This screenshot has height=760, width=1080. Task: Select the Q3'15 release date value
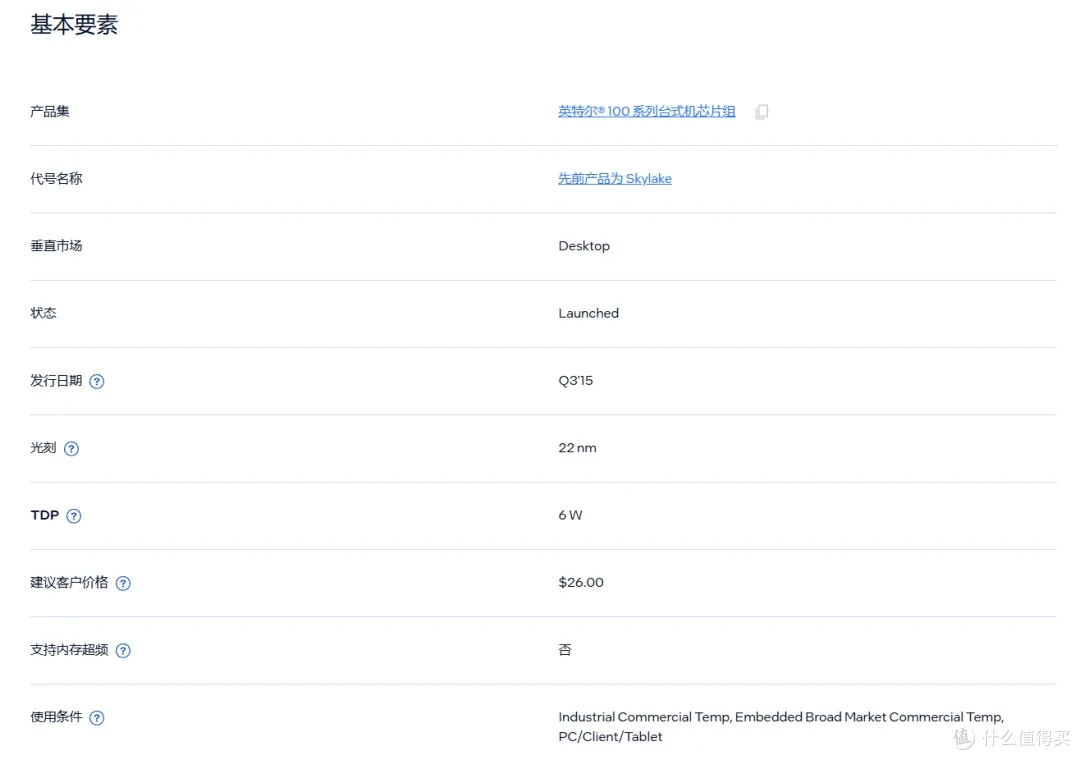click(x=576, y=381)
